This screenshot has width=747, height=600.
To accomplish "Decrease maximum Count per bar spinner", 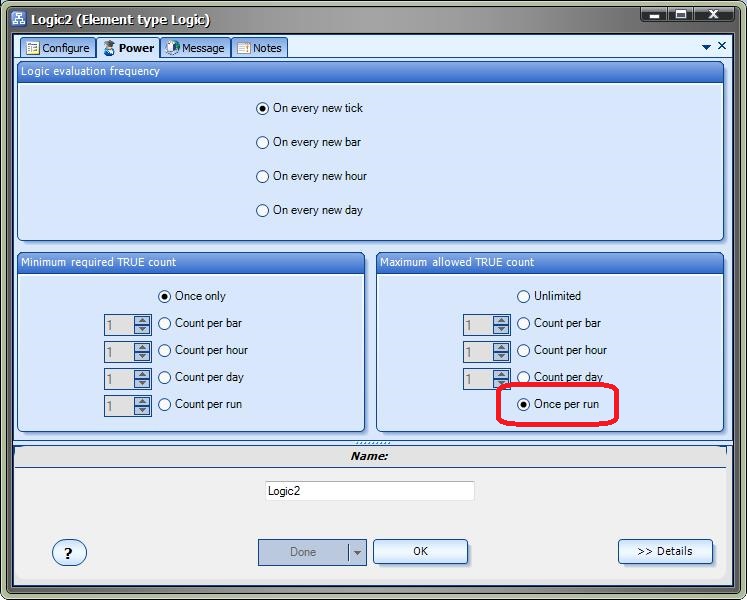I will (501, 329).
